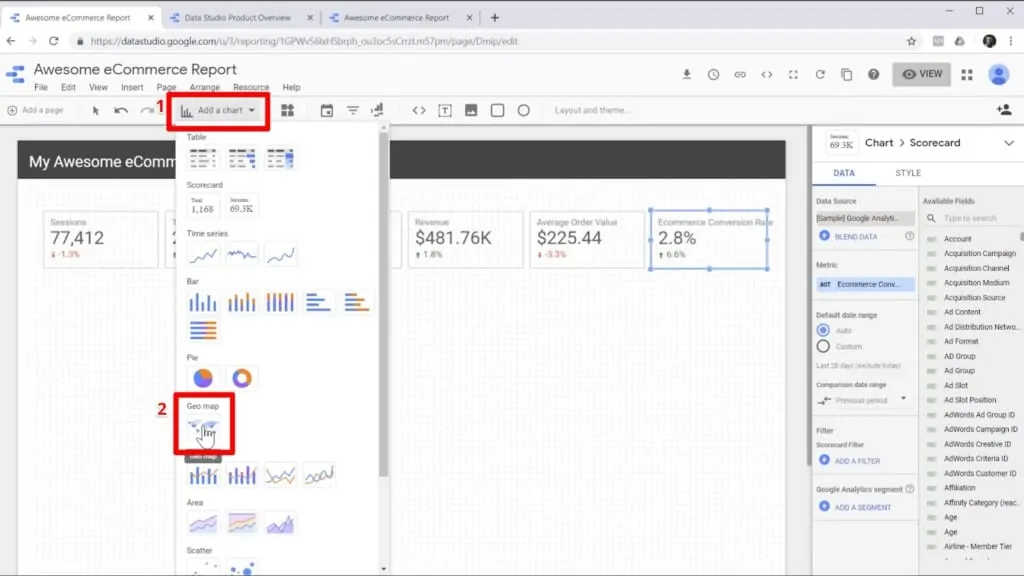
Task: Pick the compact scorecard showing 69.3K
Action: (241, 206)
